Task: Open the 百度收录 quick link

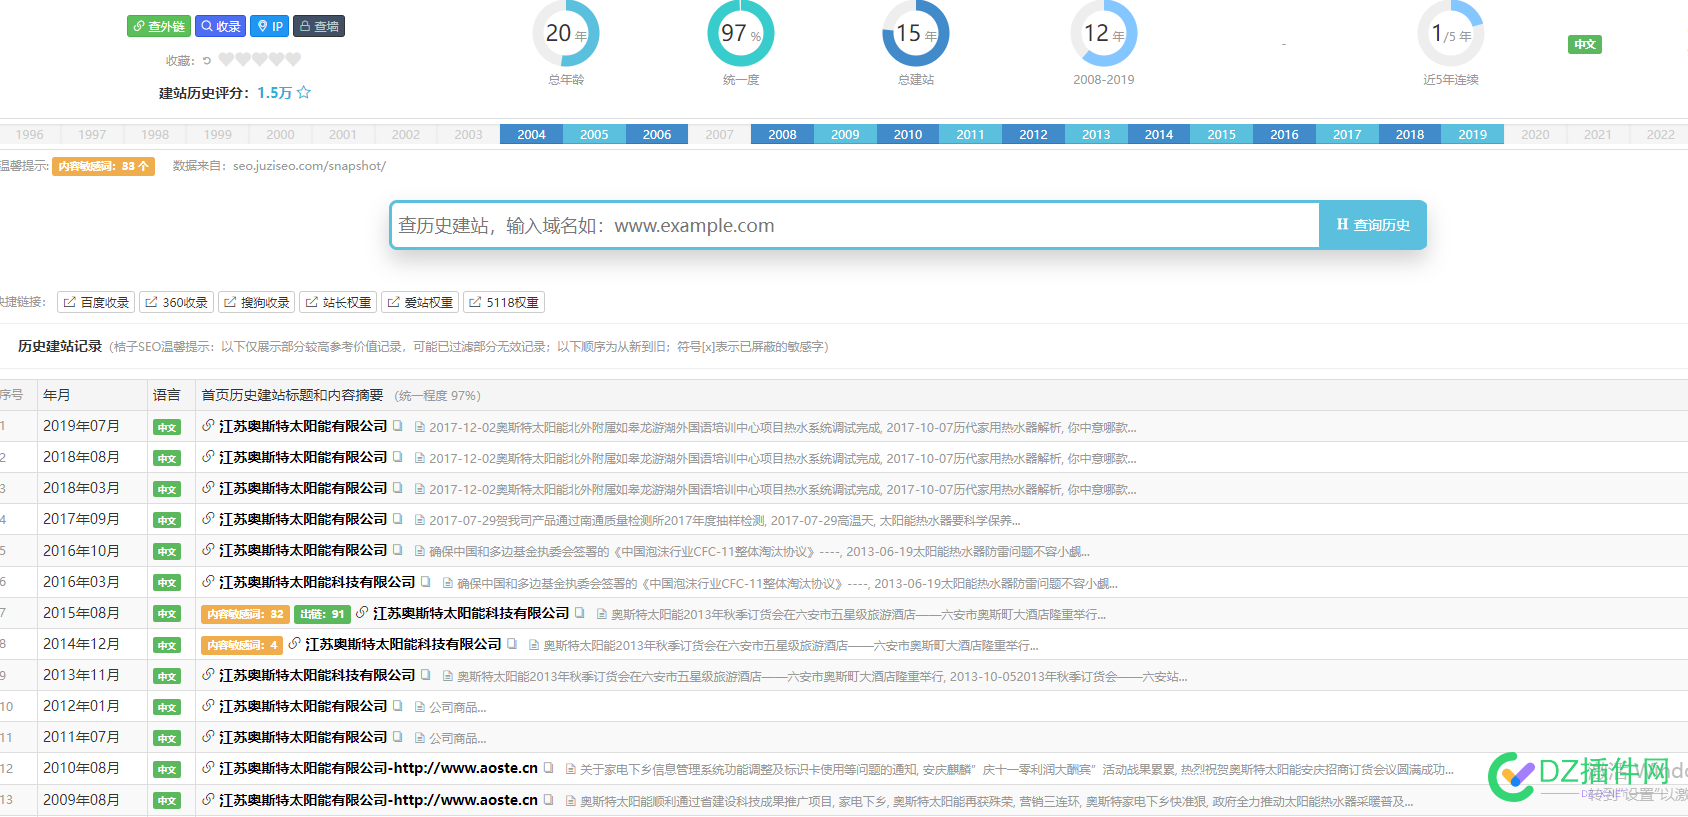Action: coord(96,302)
